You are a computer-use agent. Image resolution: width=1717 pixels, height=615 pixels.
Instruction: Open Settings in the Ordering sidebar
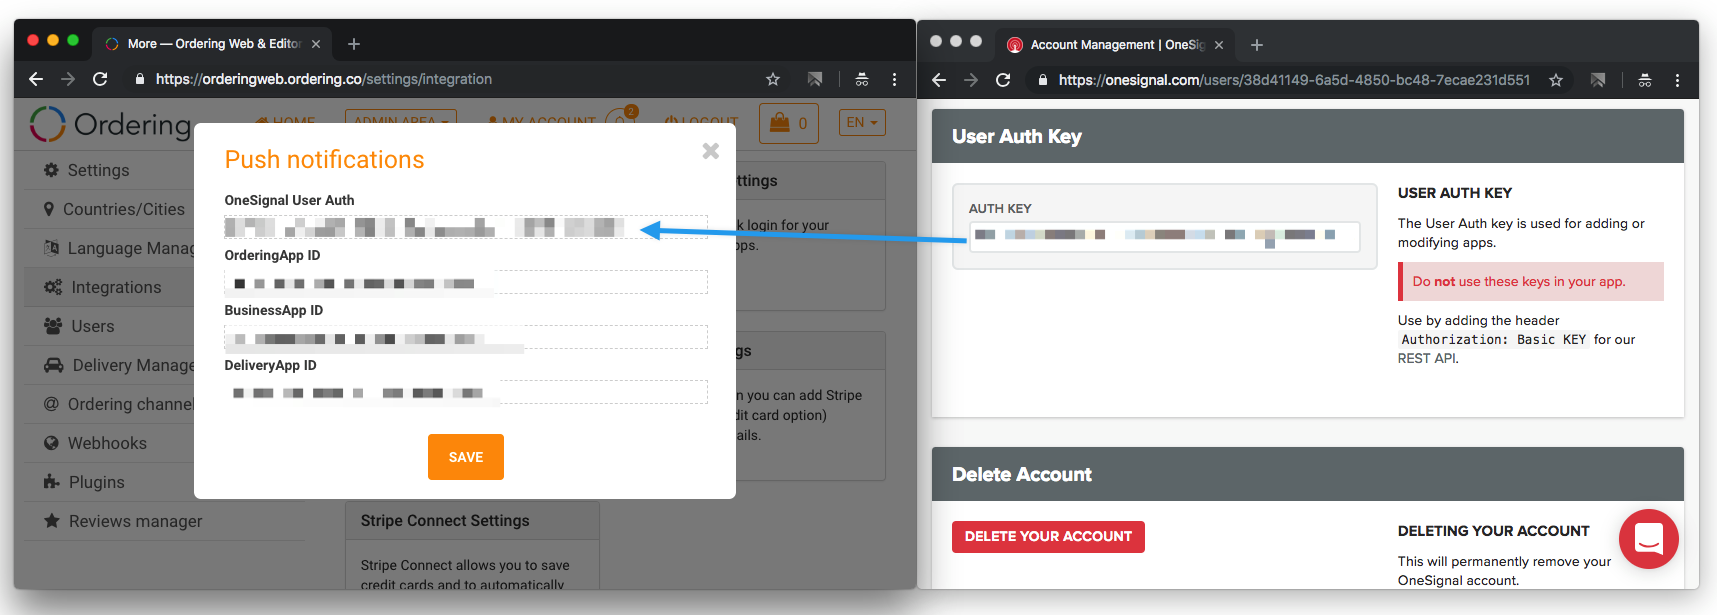[x=98, y=170]
